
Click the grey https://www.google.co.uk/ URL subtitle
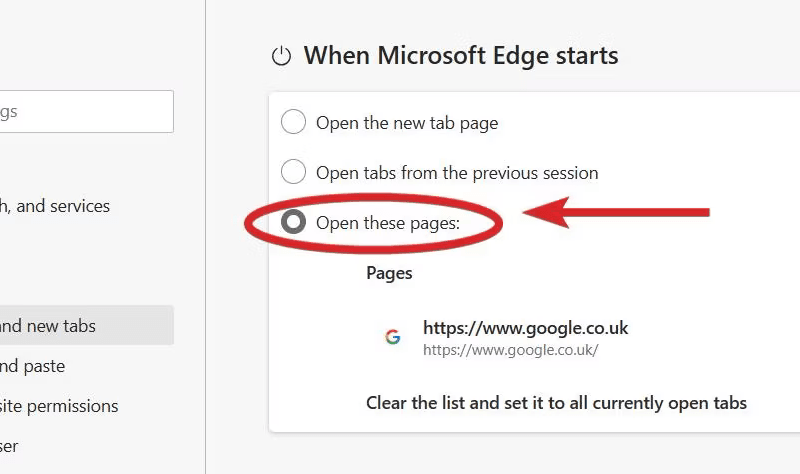511,350
